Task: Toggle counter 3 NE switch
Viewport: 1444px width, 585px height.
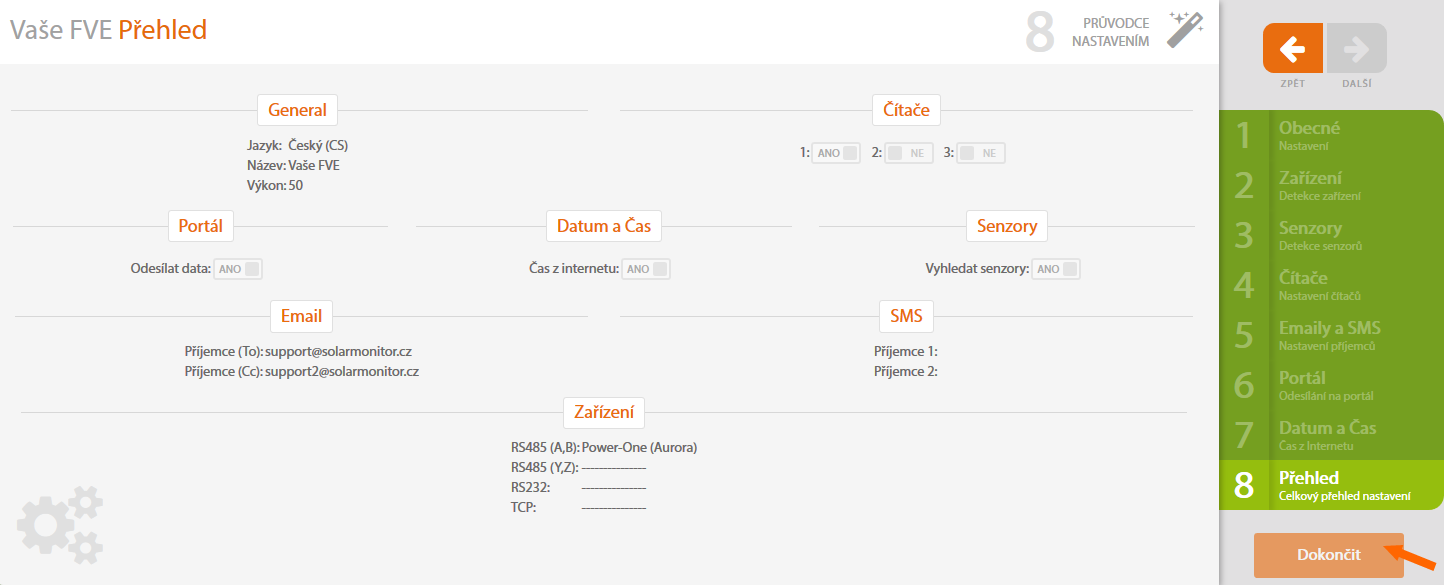Action: [x=980, y=153]
